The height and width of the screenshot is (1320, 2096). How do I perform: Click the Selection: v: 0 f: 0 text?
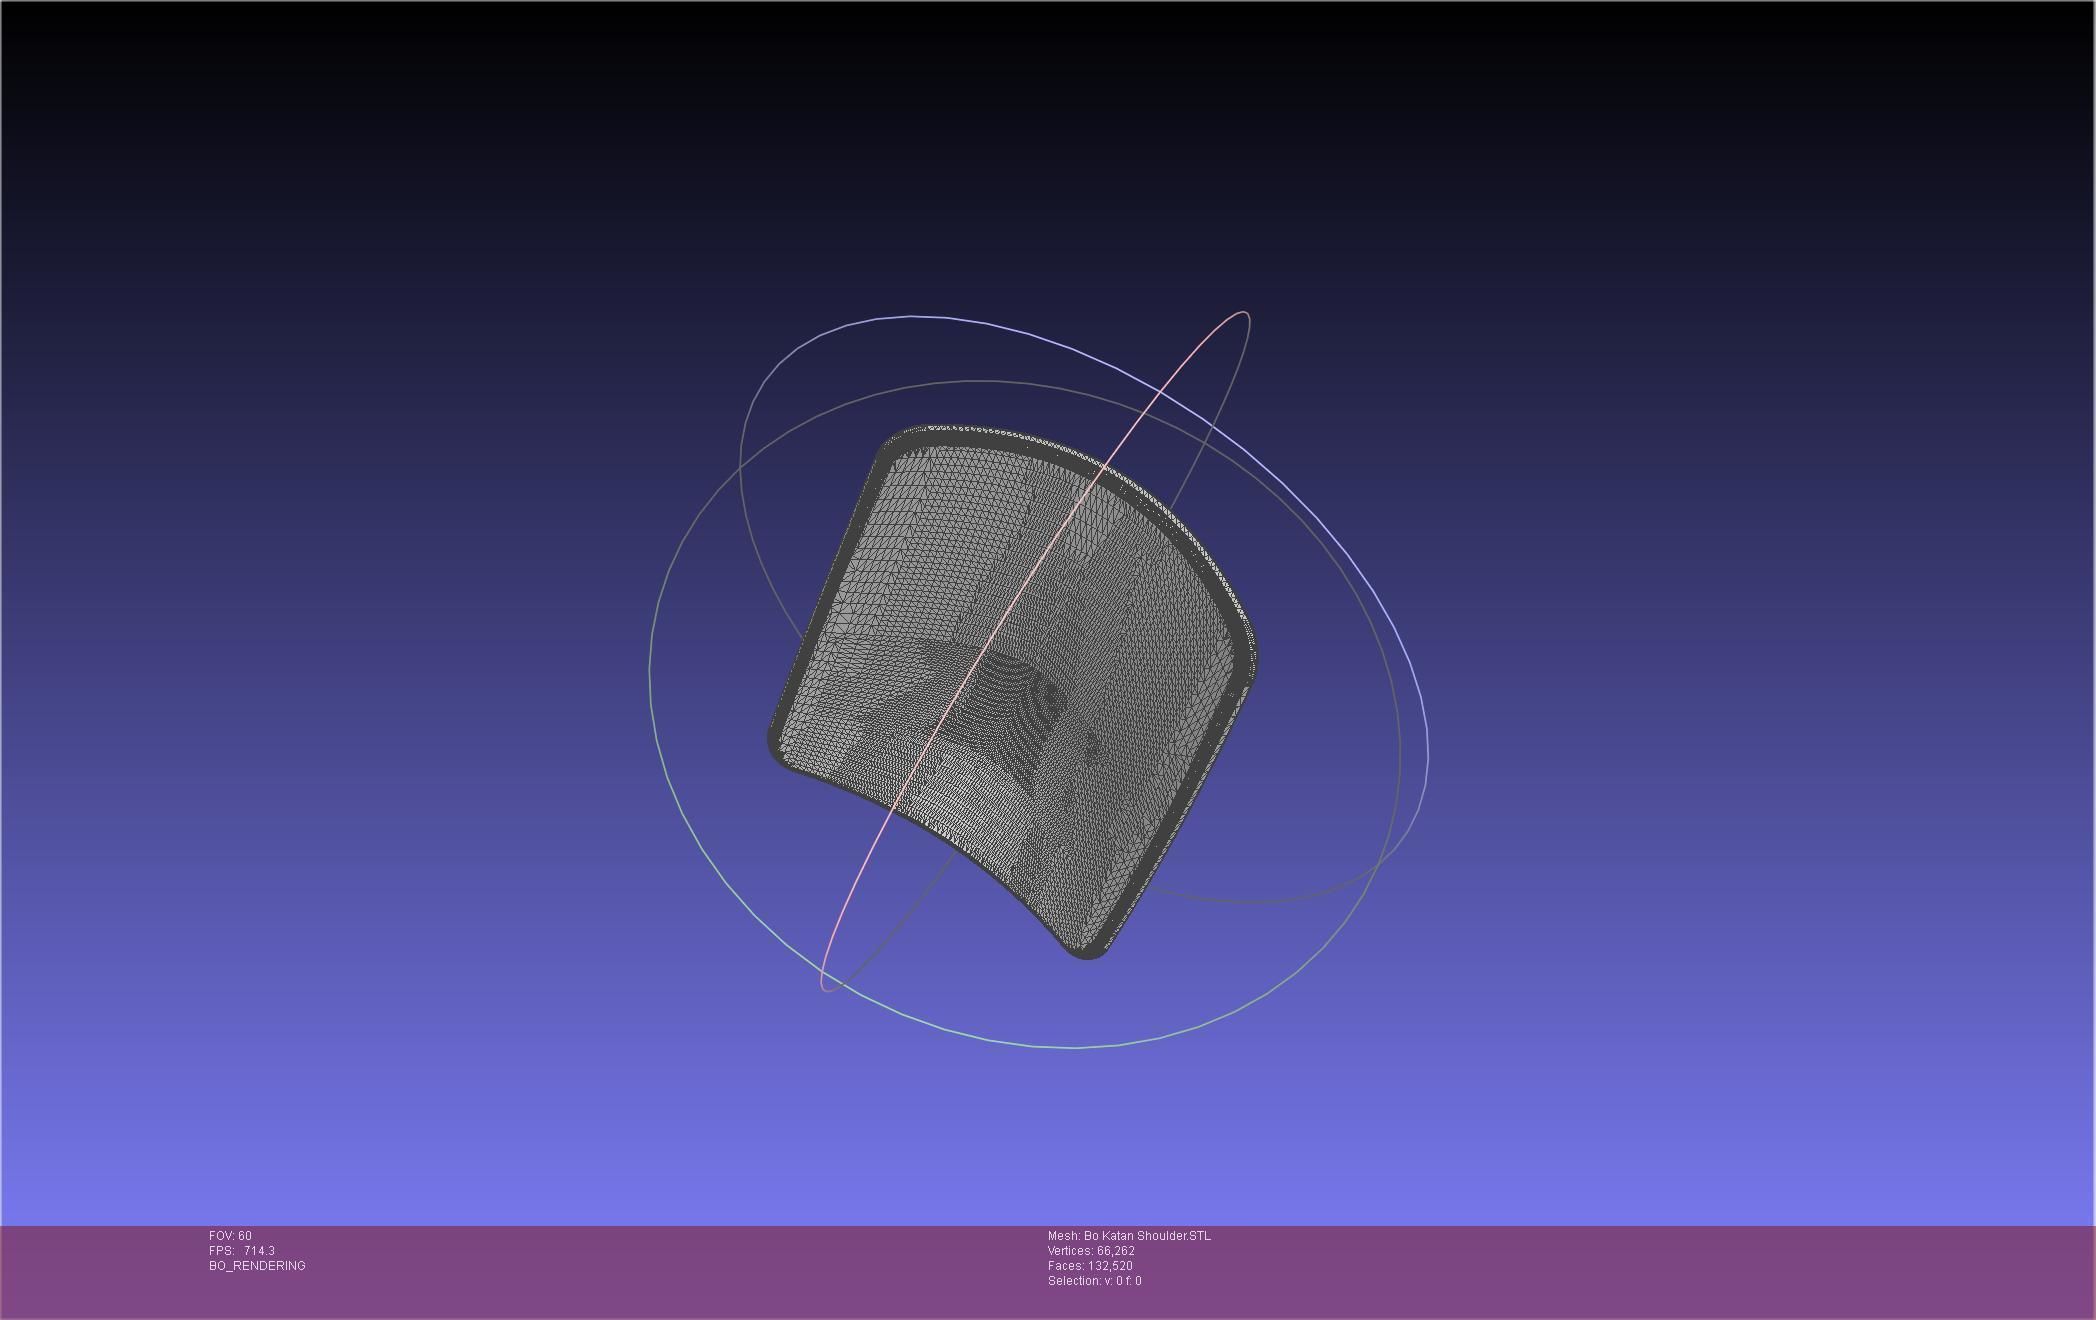1094,1281
